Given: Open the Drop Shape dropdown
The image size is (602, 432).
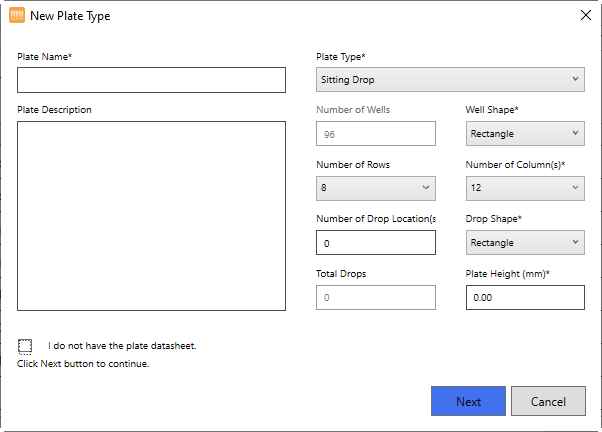Looking at the screenshot, I should 525,242.
